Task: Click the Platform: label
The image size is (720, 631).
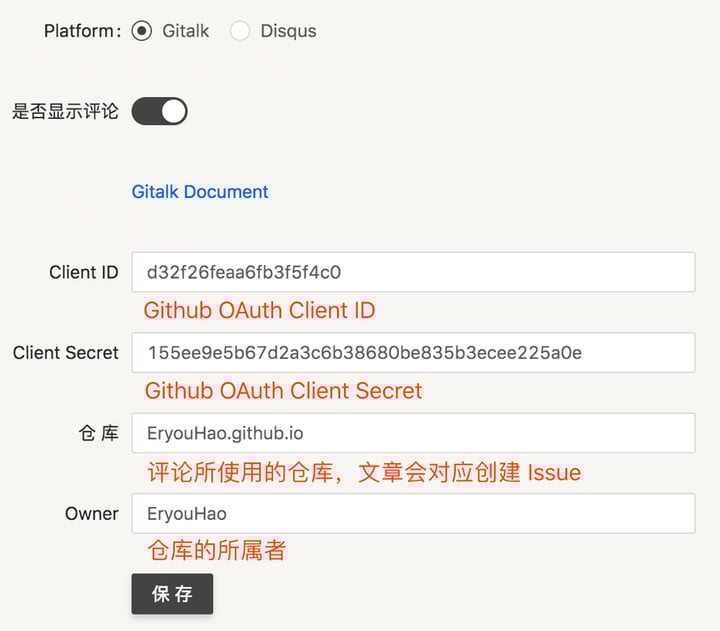Action: click(83, 31)
